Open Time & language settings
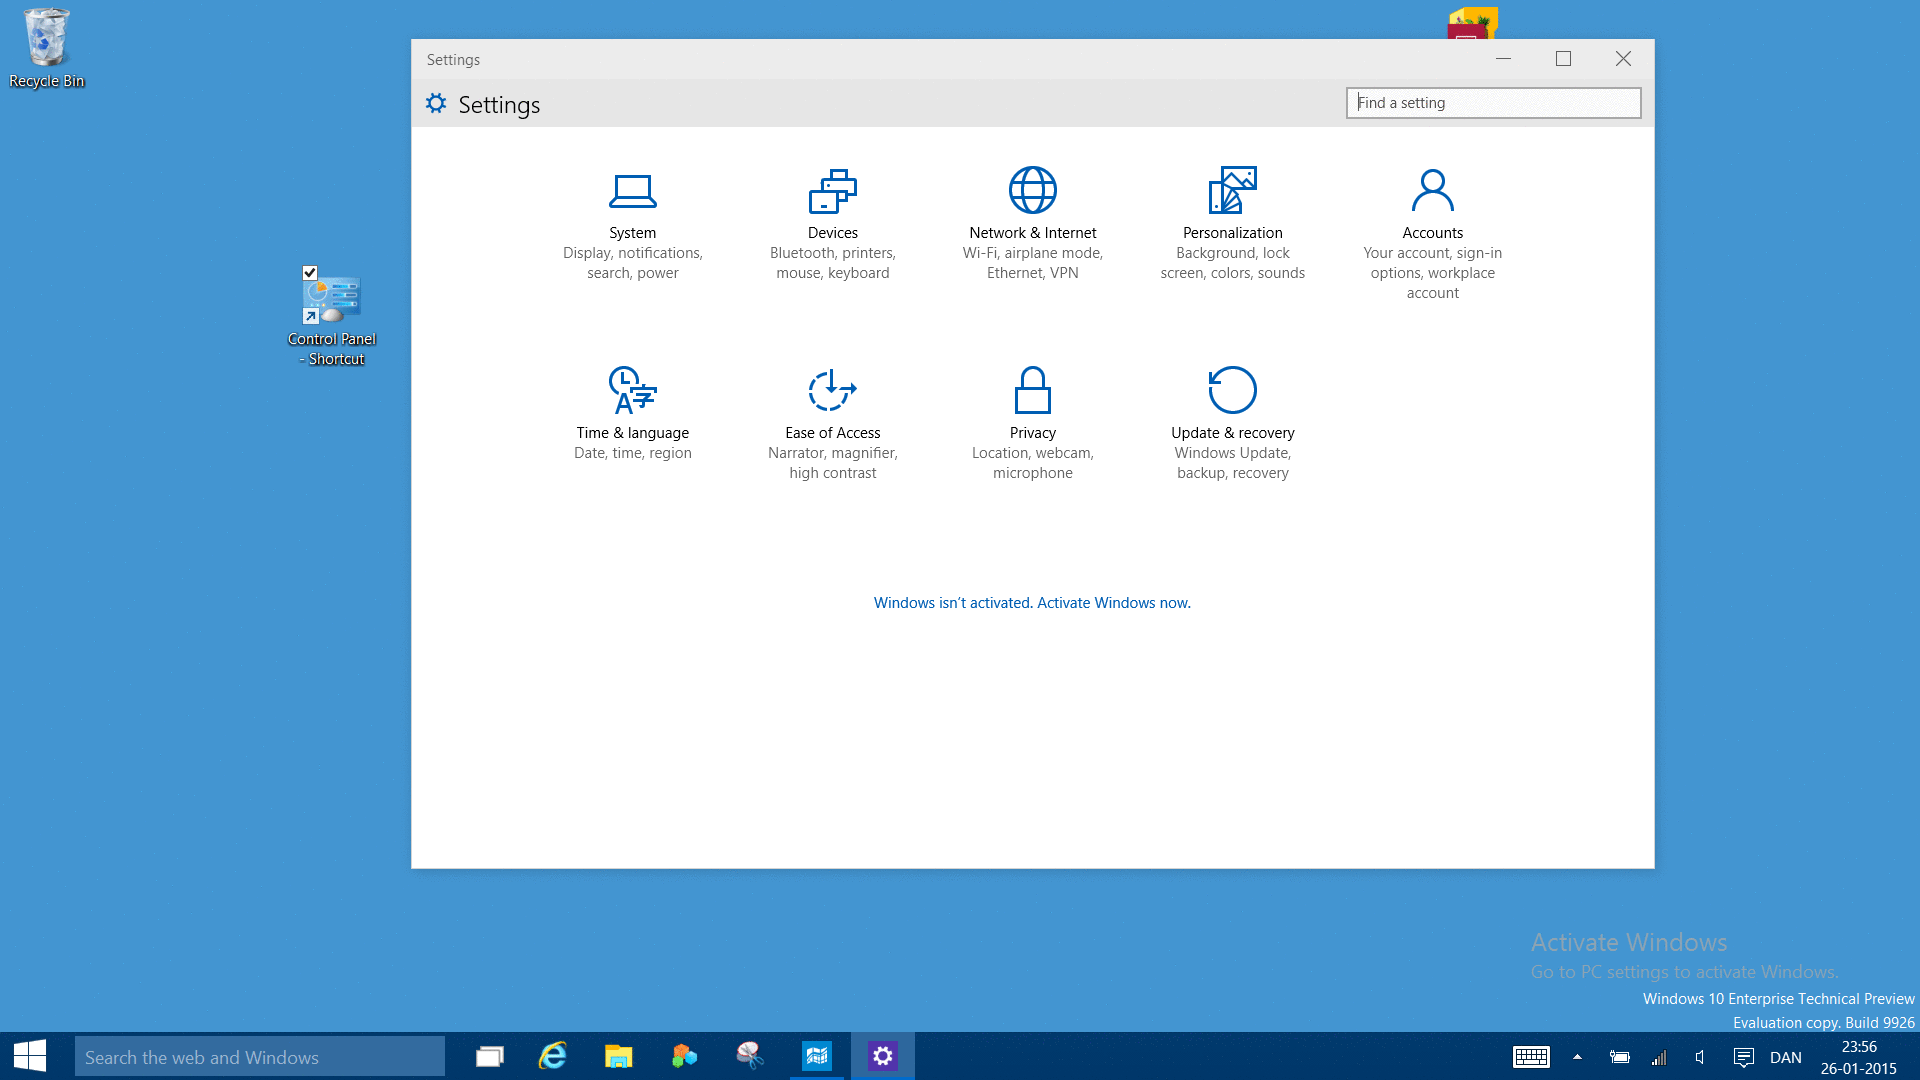 point(632,391)
